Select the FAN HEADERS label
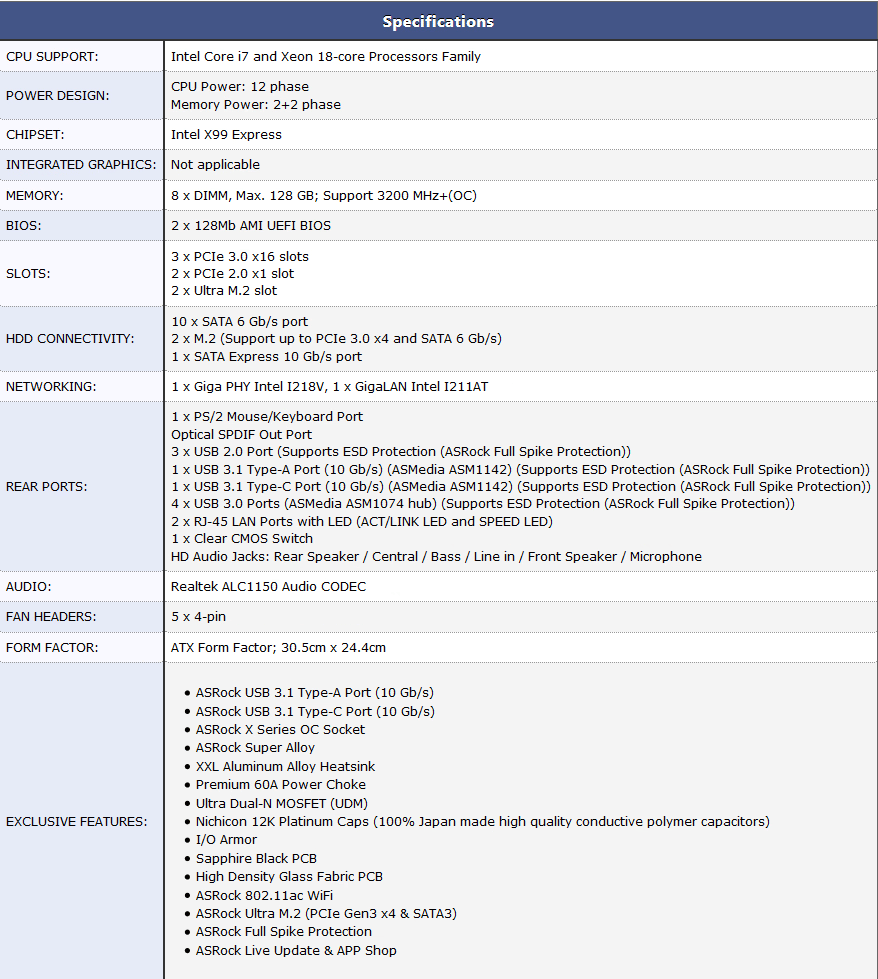This screenshot has height=979, width=878. click(x=51, y=617)
